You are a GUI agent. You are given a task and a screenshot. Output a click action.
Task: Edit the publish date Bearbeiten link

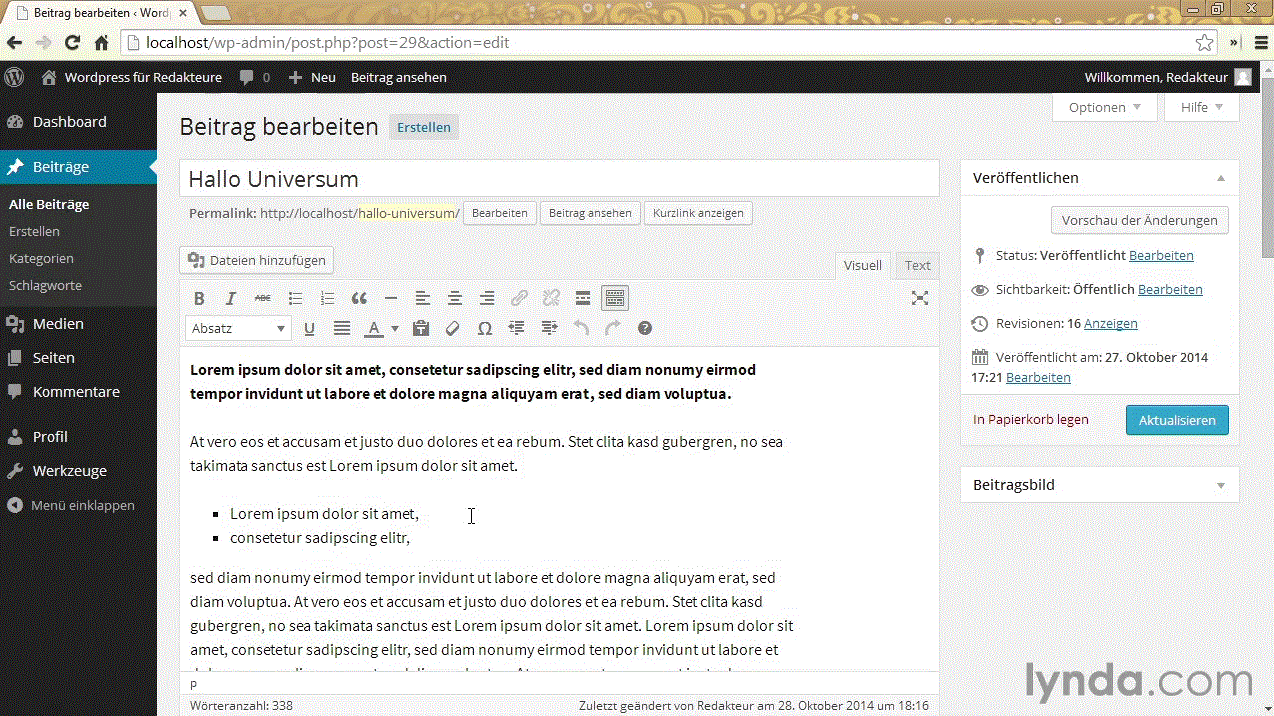coord(1038,377)
